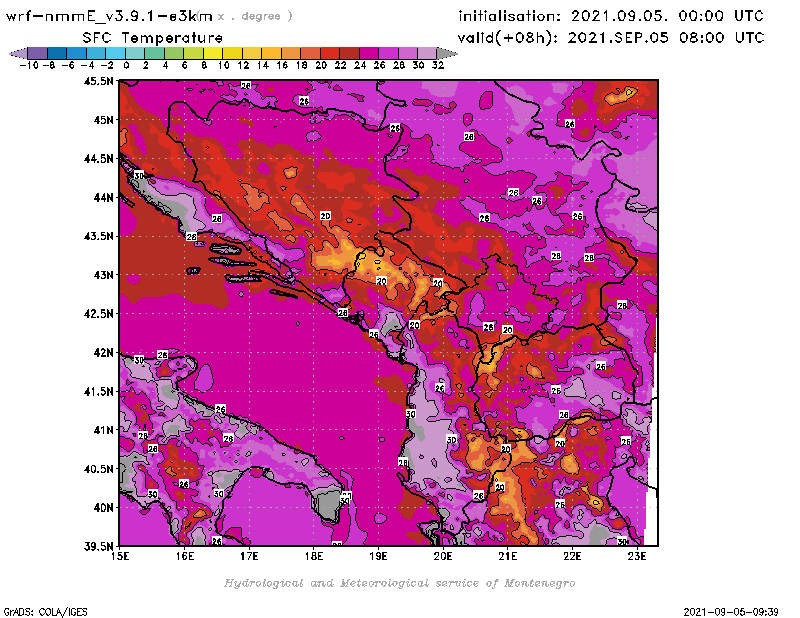Click the '42N' latitude label
The width and height of the screenshot is (800, 618).
tap(104, 353)
